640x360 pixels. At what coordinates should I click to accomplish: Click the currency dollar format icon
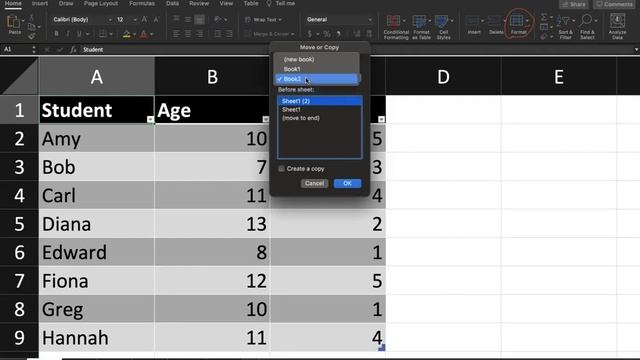(309, 34)
